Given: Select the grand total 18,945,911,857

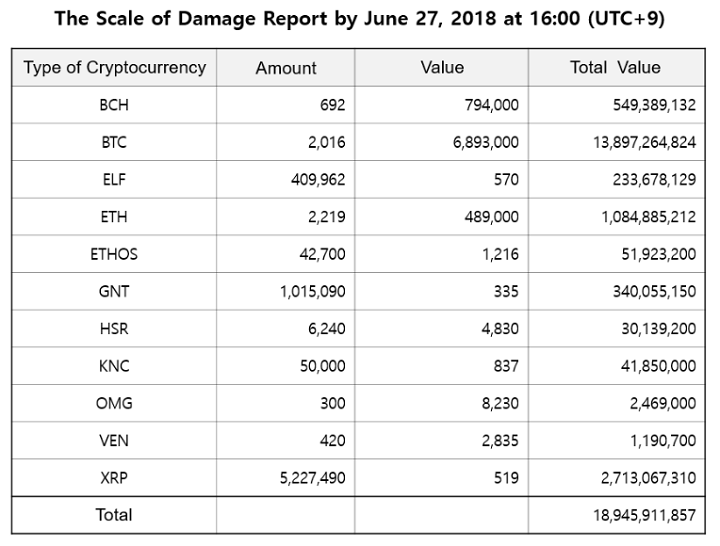Looking at the screenshot, I should coord(641,515).
